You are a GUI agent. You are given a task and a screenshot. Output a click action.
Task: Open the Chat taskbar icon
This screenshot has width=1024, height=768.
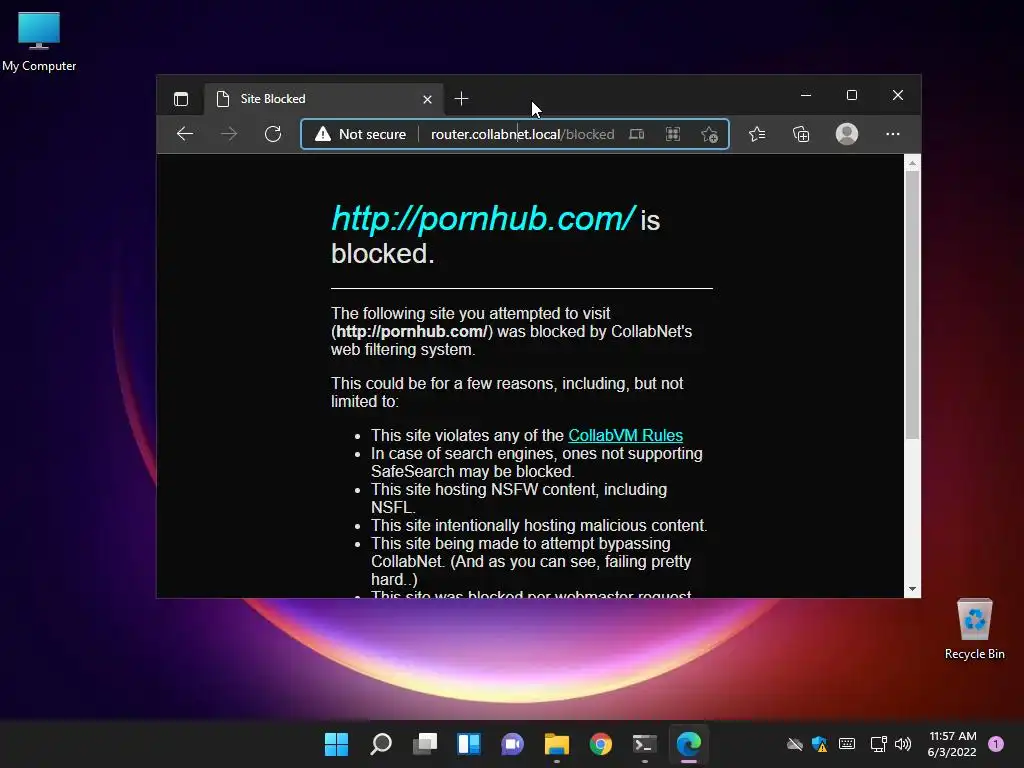pyautogui.click(x=513, y=744)
